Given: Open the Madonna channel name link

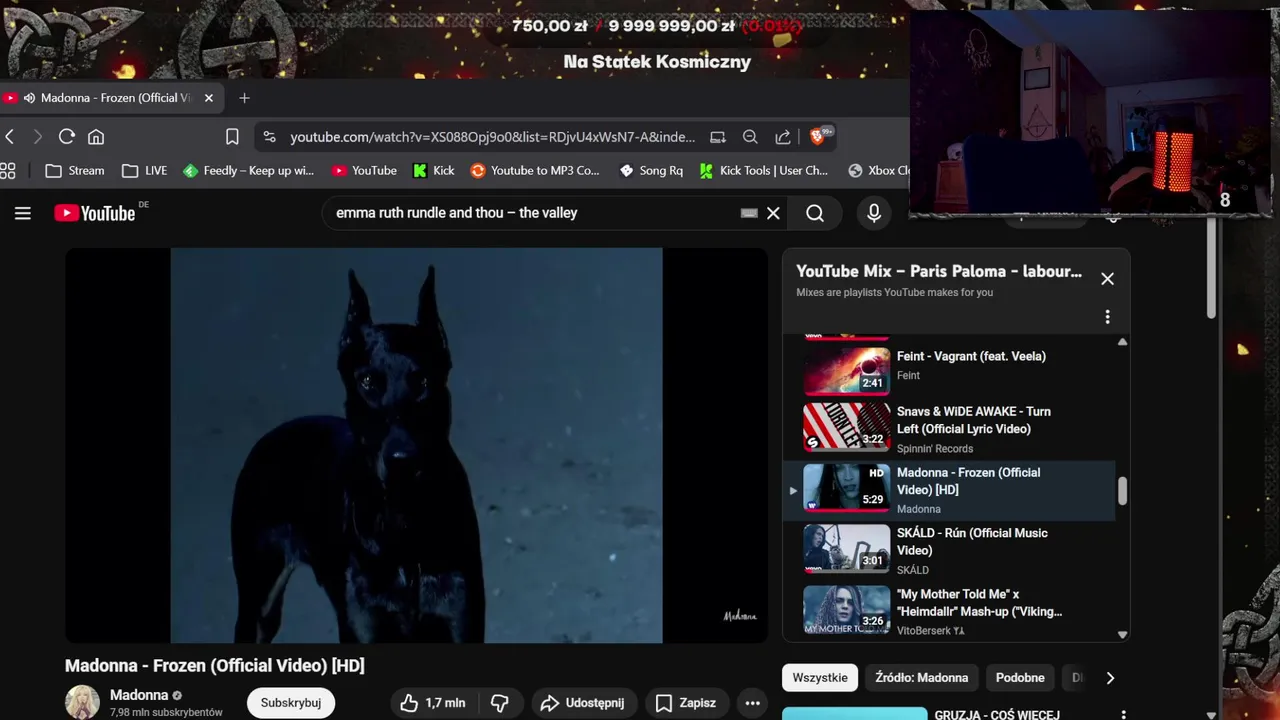Looking at the screenshot, I should tap(139, 695).
